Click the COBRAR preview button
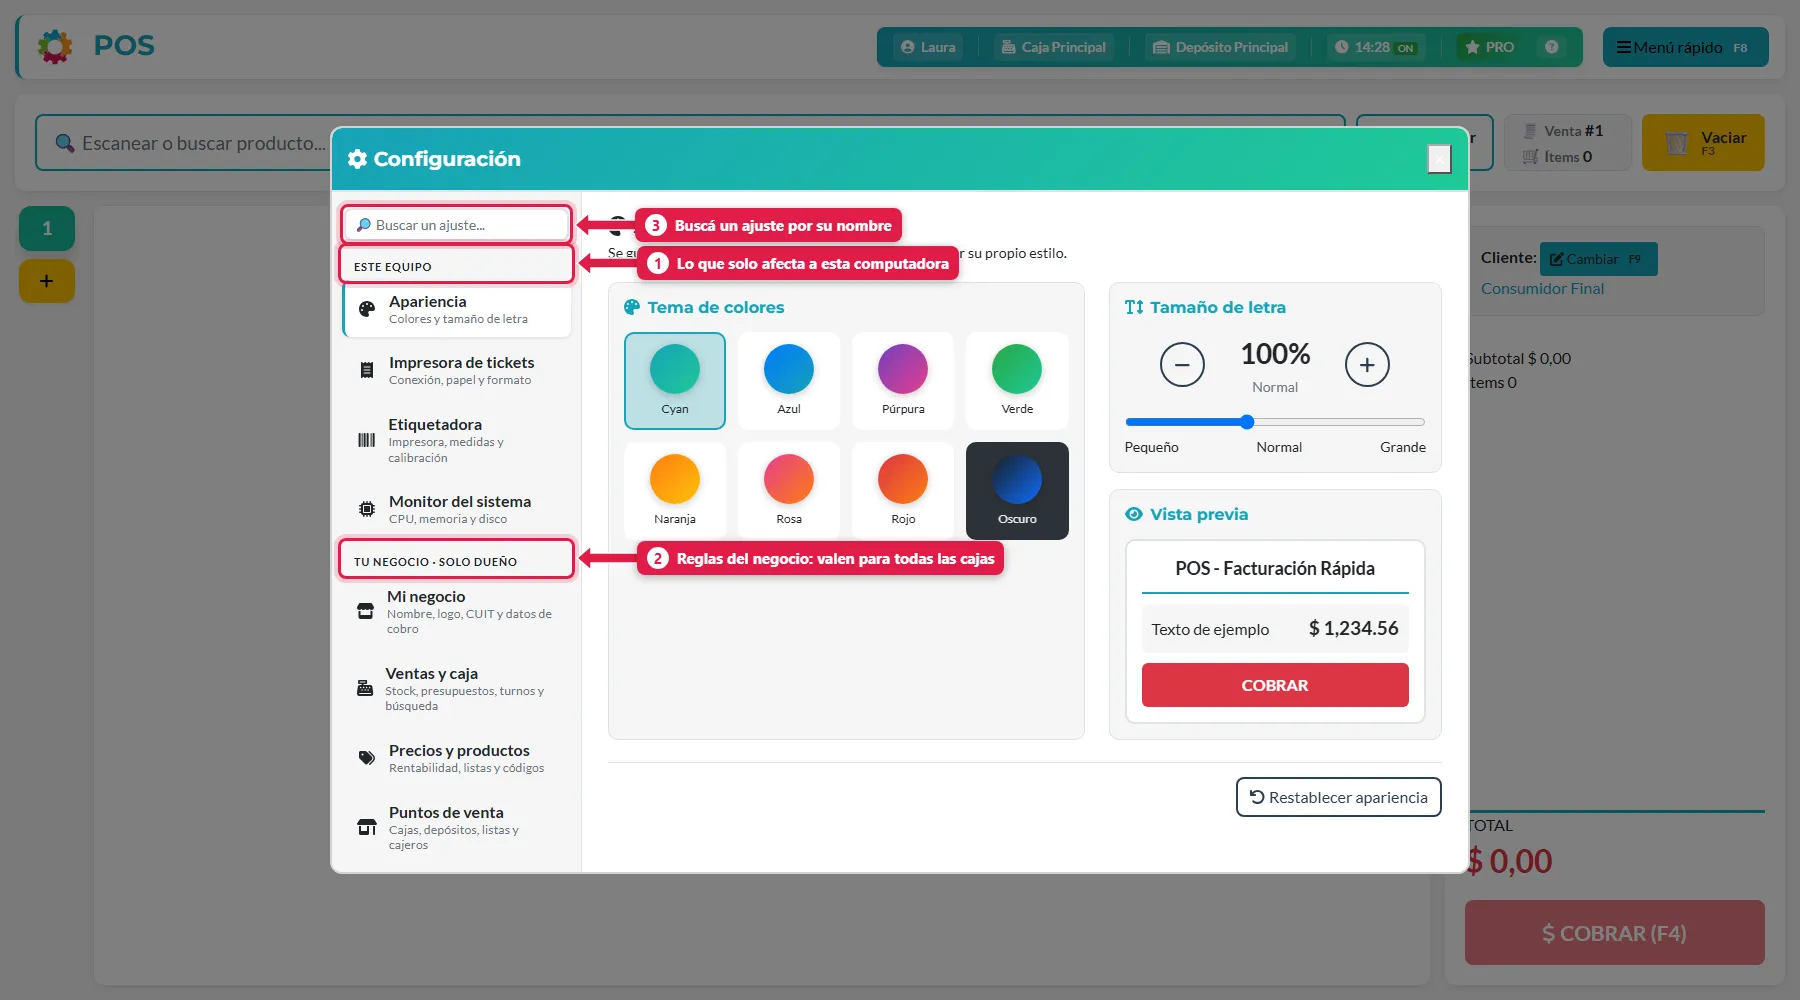1800x1000 pixels. tap(1275, 685)
